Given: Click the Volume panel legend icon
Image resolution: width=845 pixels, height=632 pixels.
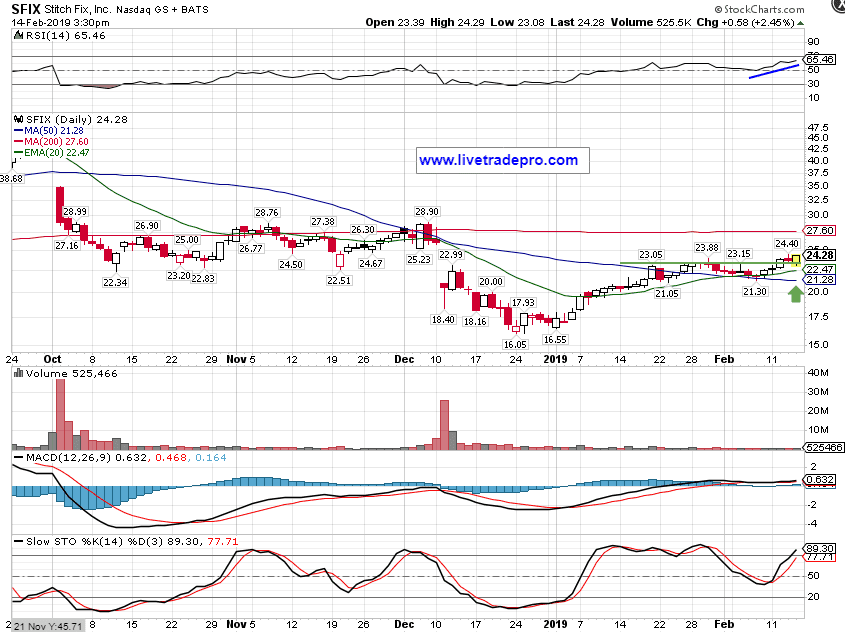Looking at the screenshot, I should [x=16, y=373].
